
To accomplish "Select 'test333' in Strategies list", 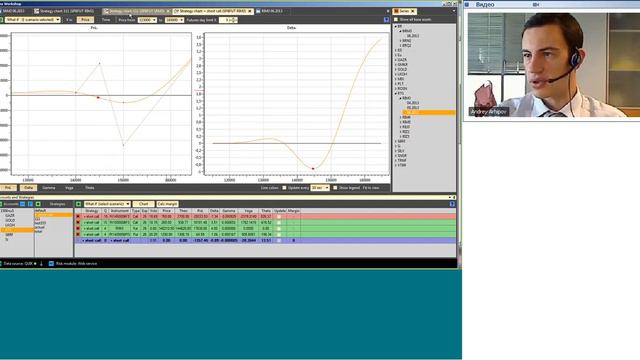I will point(40,223).
